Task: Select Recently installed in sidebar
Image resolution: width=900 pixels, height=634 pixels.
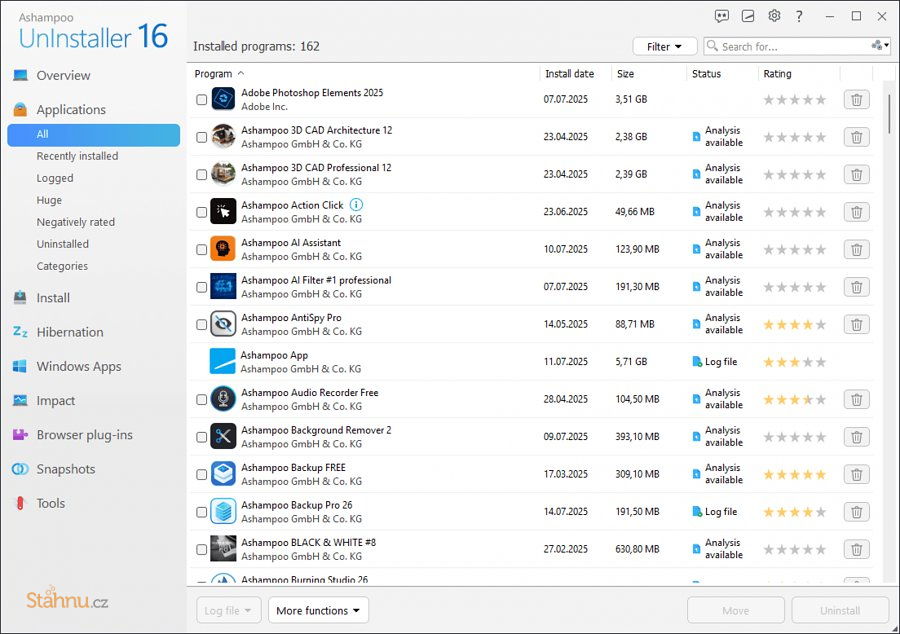Action: tap(77, 156)
